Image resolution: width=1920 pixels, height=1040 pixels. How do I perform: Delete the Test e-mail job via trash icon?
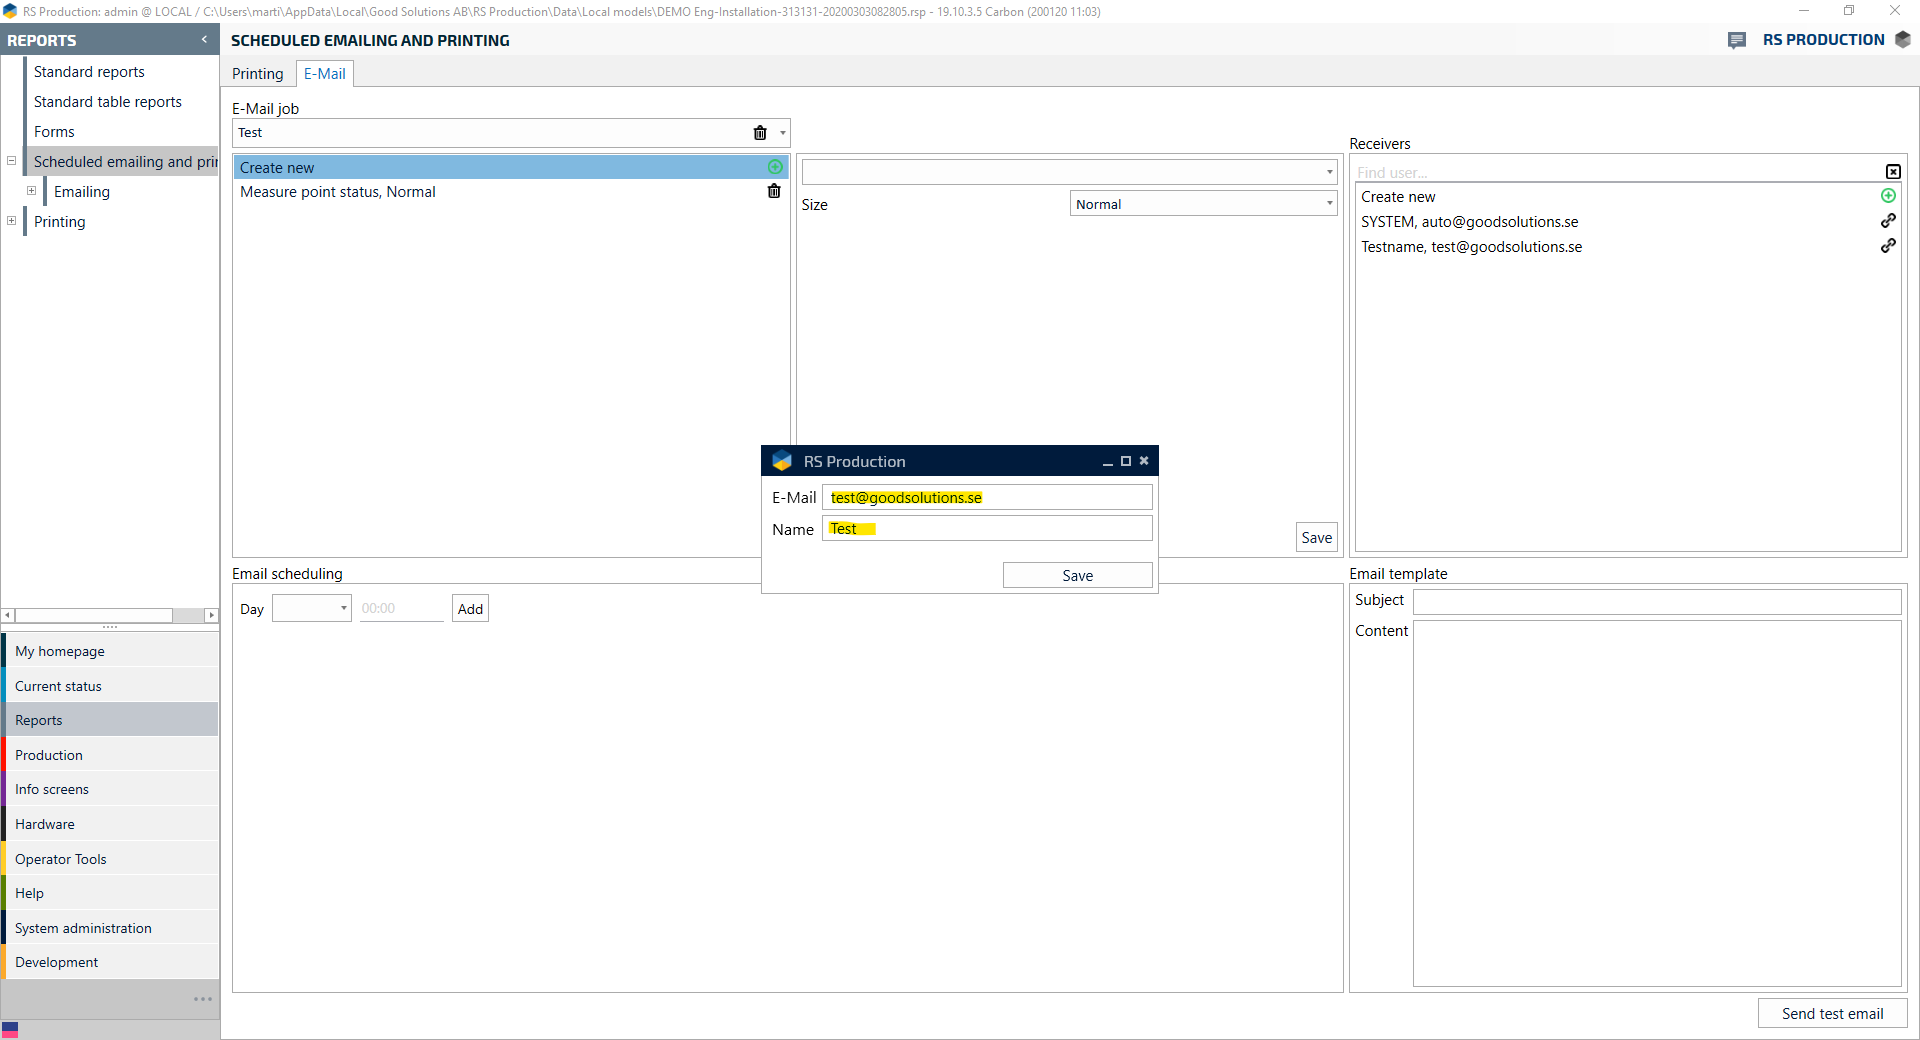click(760, 133)
